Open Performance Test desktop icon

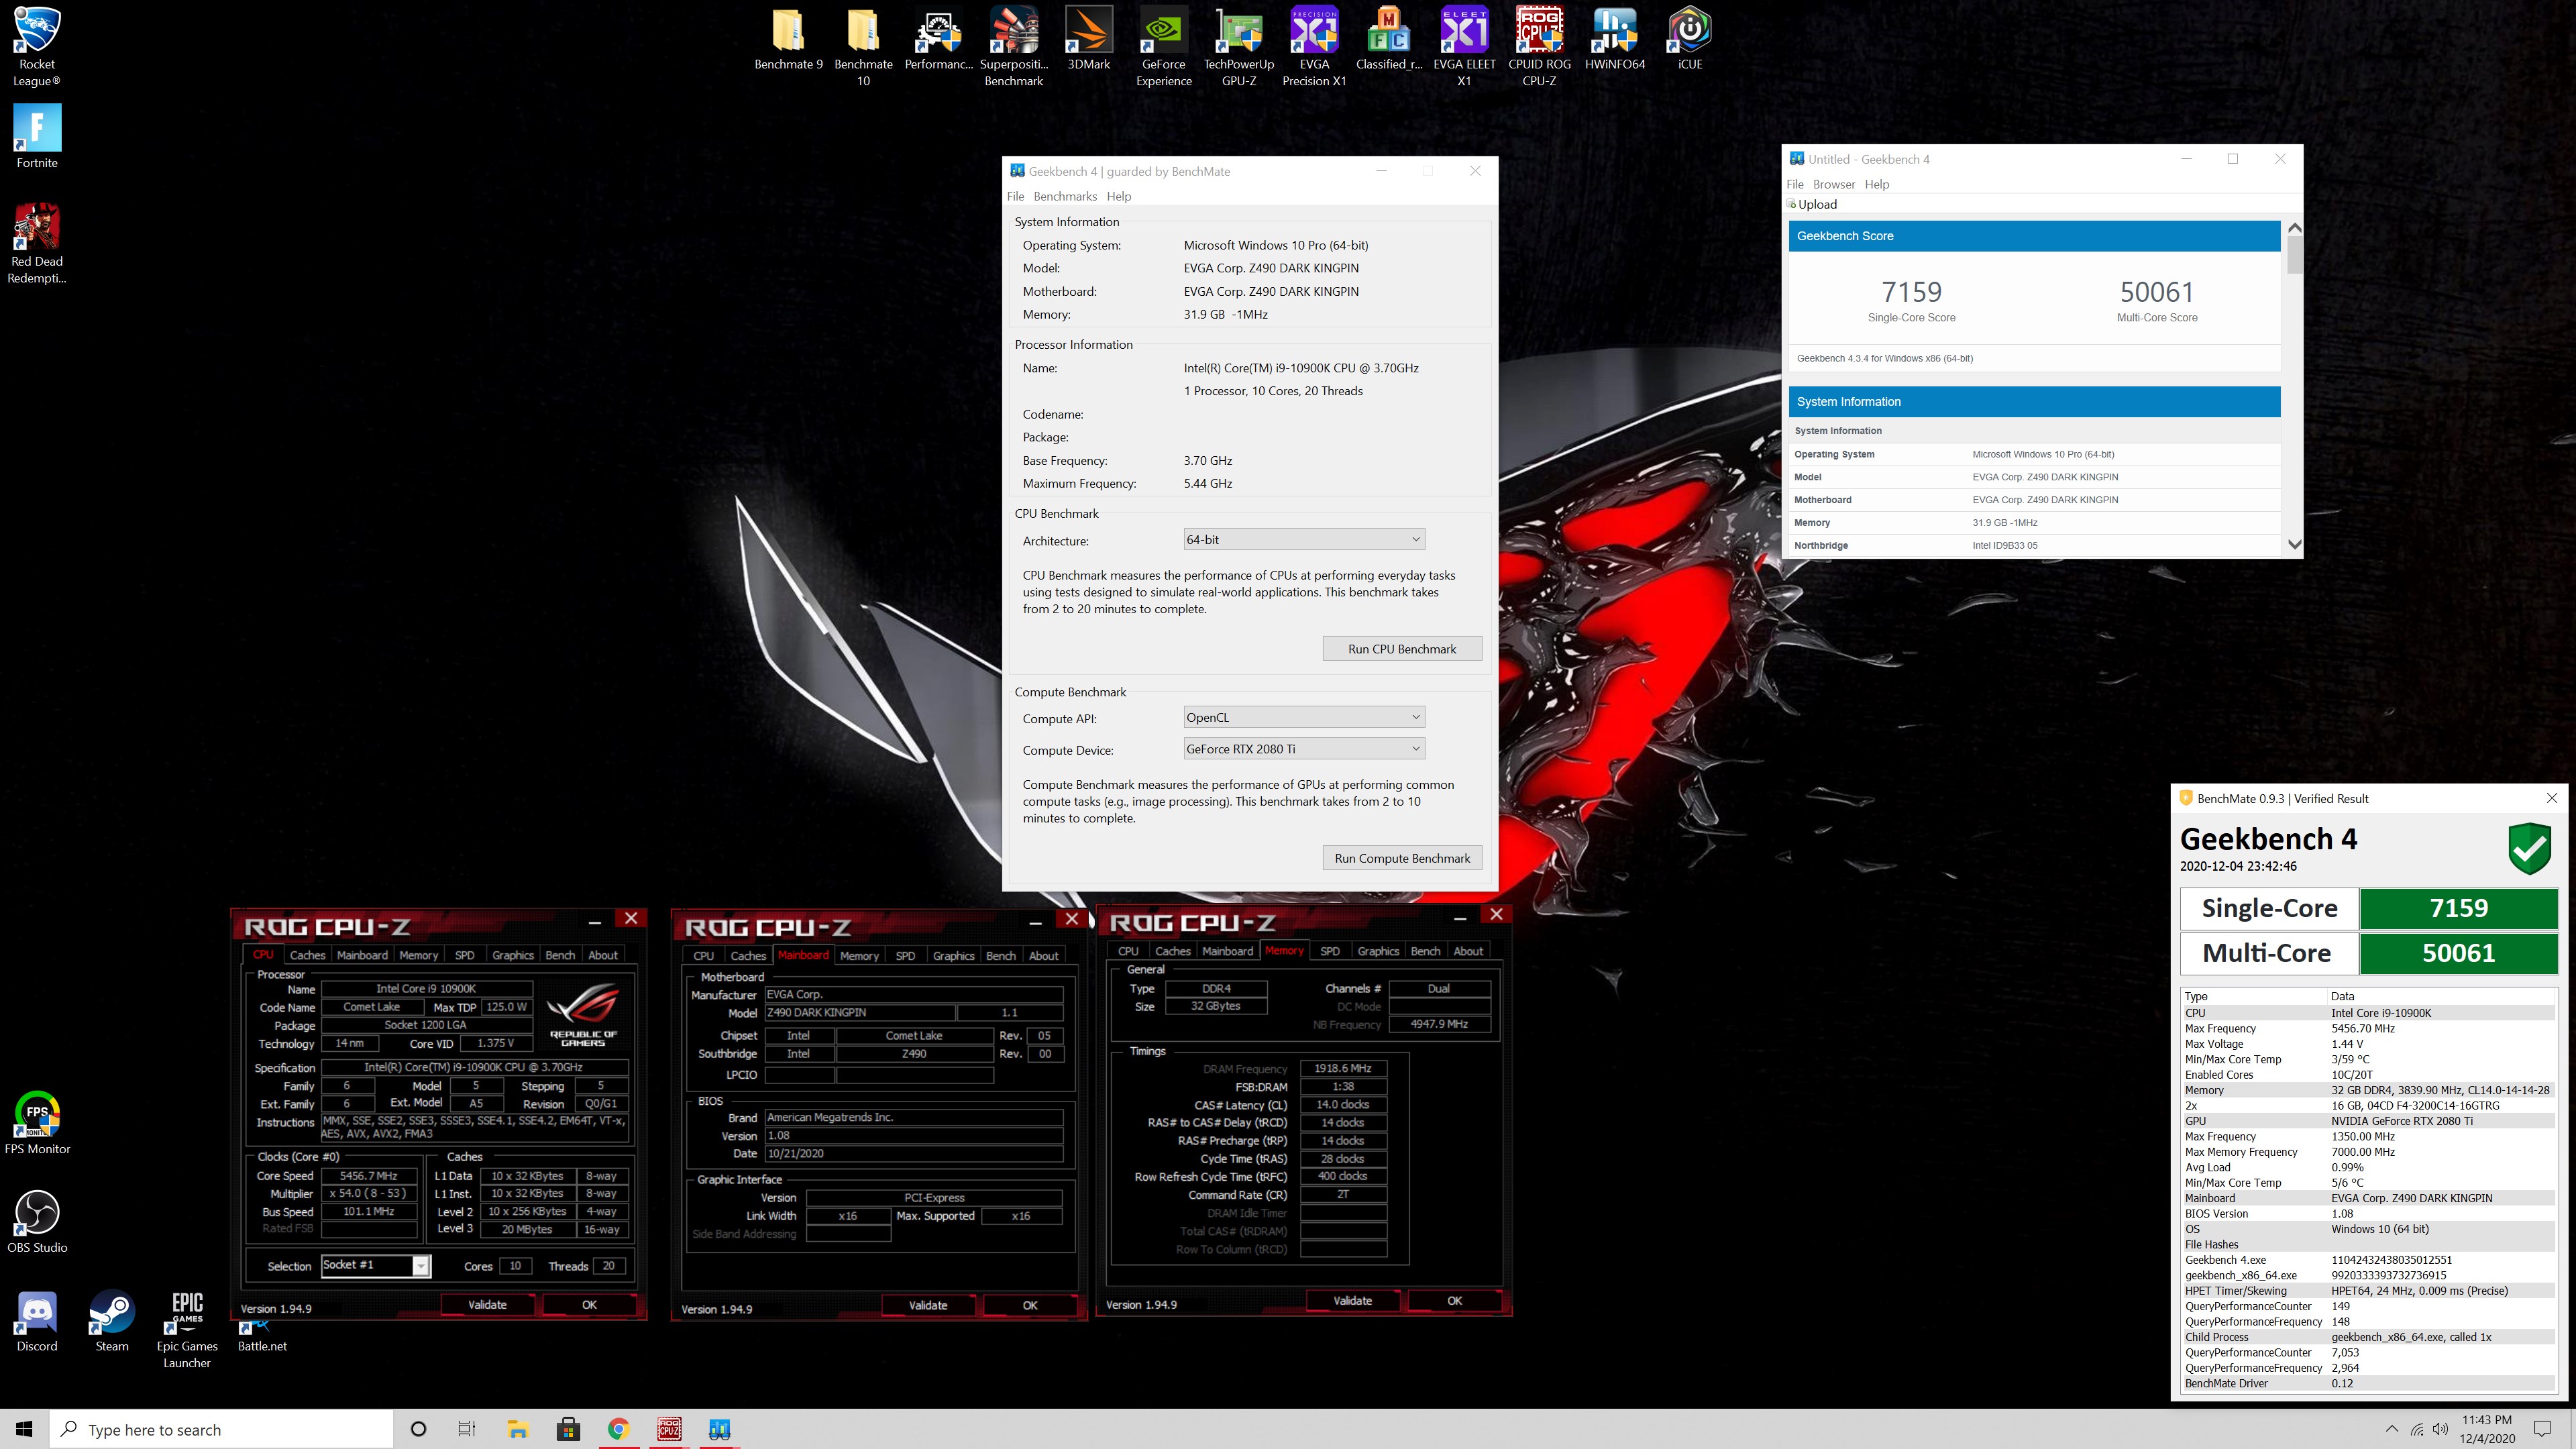(x=938, y=40)
